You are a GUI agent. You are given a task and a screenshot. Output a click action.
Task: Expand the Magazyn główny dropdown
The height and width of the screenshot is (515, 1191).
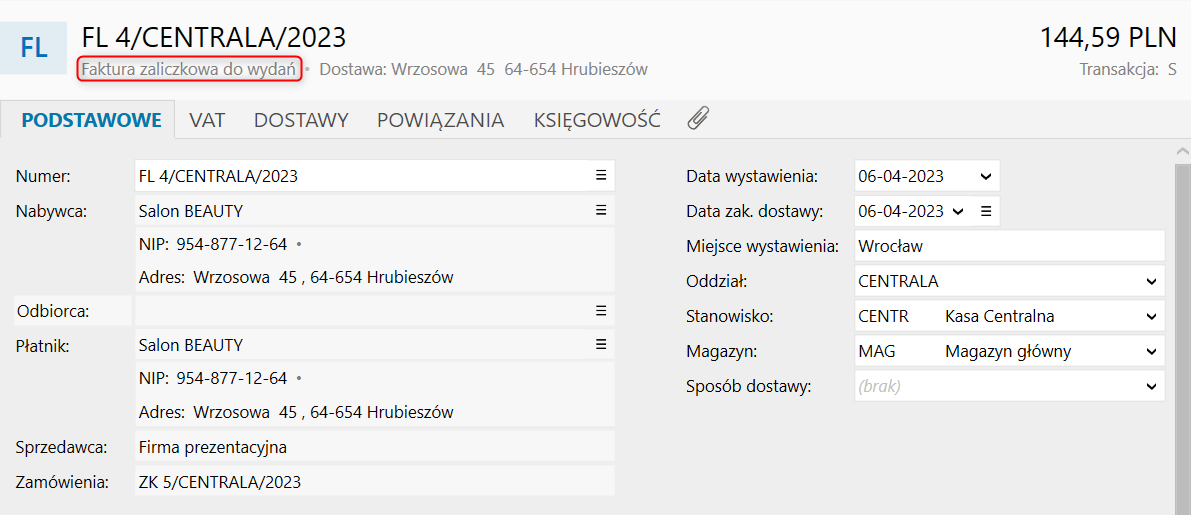1151,351
